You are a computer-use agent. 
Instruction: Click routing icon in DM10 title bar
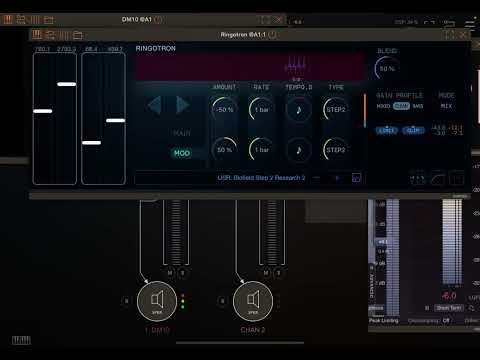click(21, 19)
